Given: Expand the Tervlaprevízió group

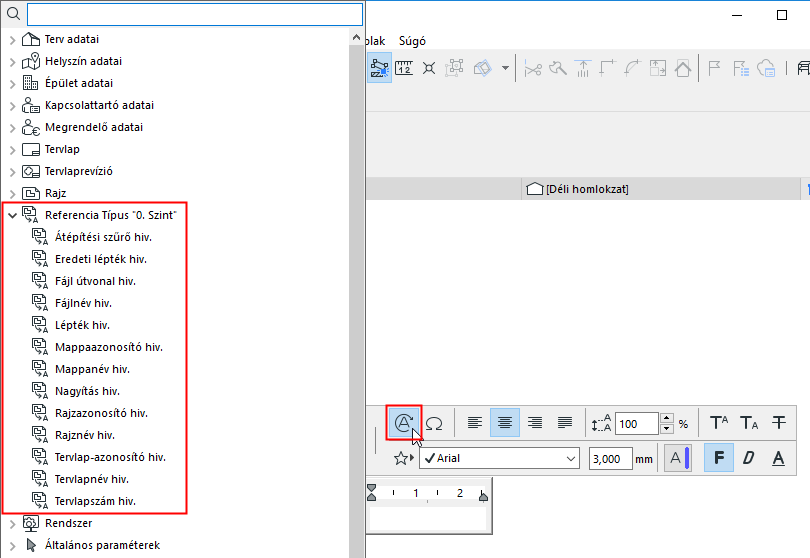Looking at the screenshot, I should [x=12, y=172].
